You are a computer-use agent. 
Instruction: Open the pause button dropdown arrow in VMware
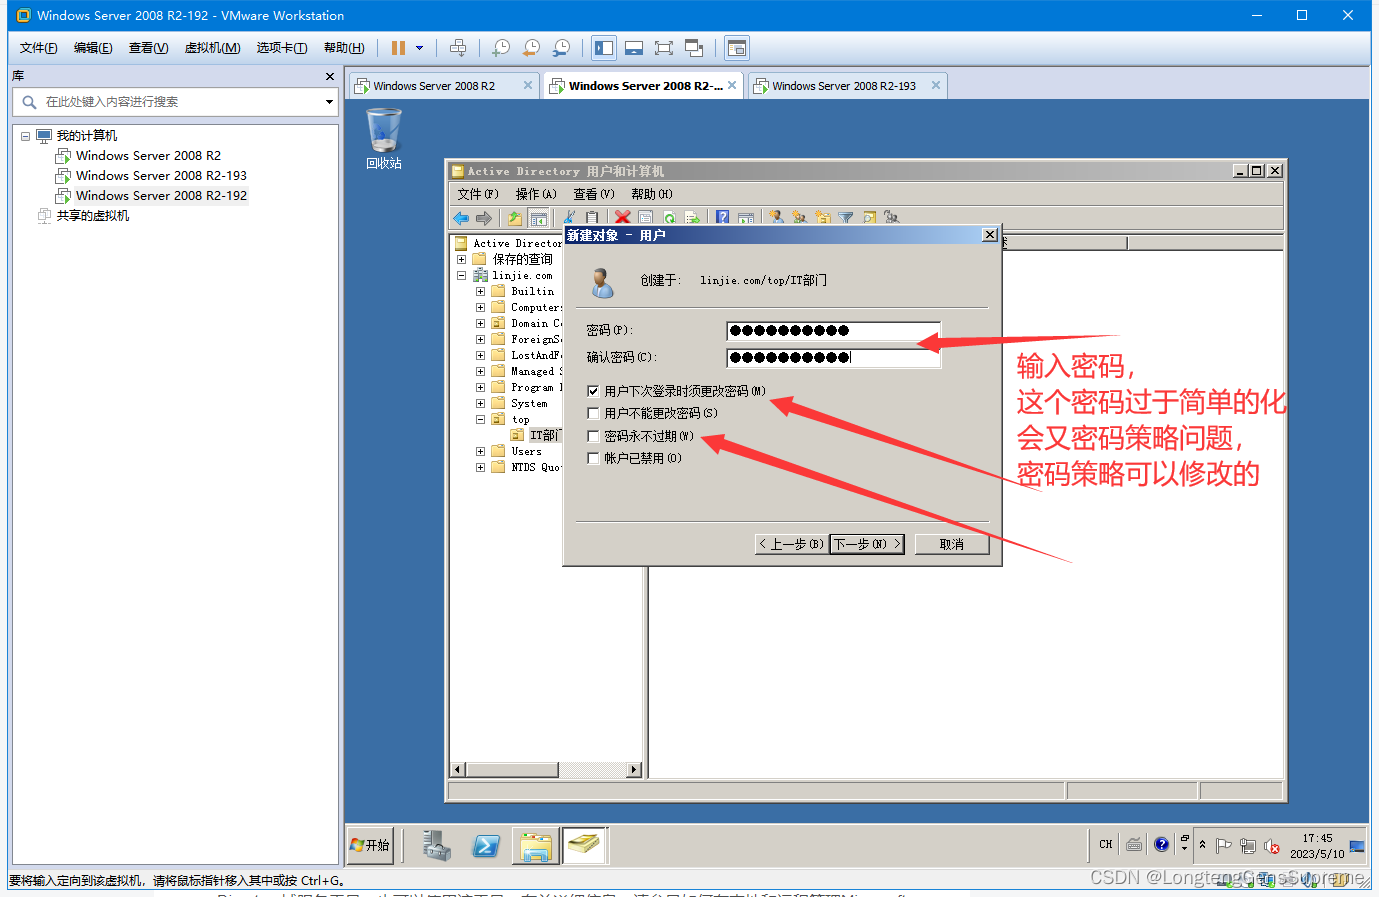[419, 48]
